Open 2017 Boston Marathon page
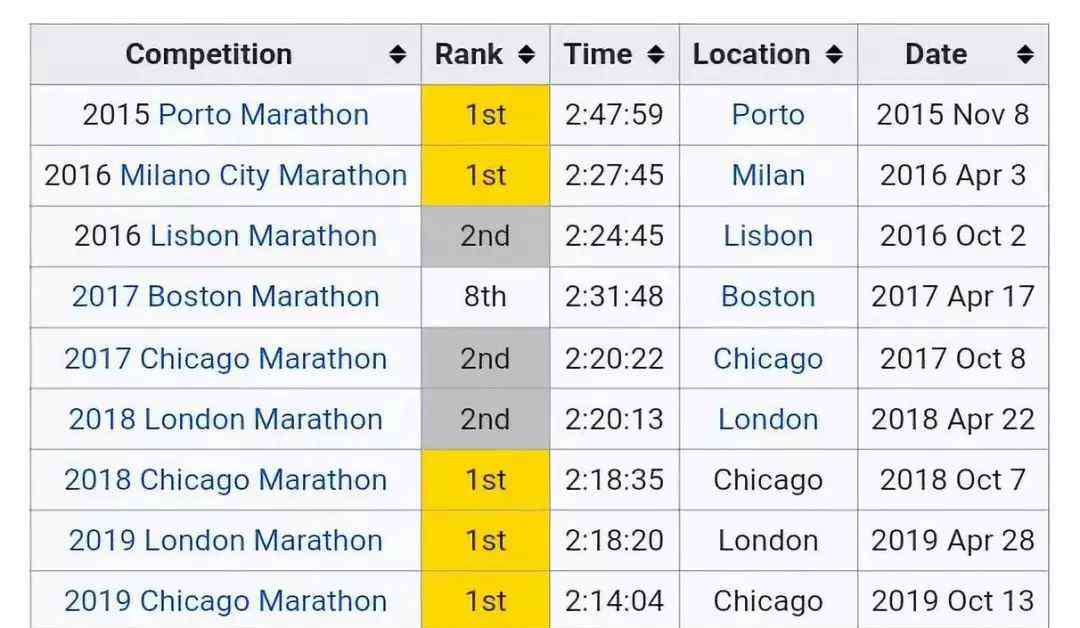The width and height of the screenshot is (1080, 628). point(225,297)
